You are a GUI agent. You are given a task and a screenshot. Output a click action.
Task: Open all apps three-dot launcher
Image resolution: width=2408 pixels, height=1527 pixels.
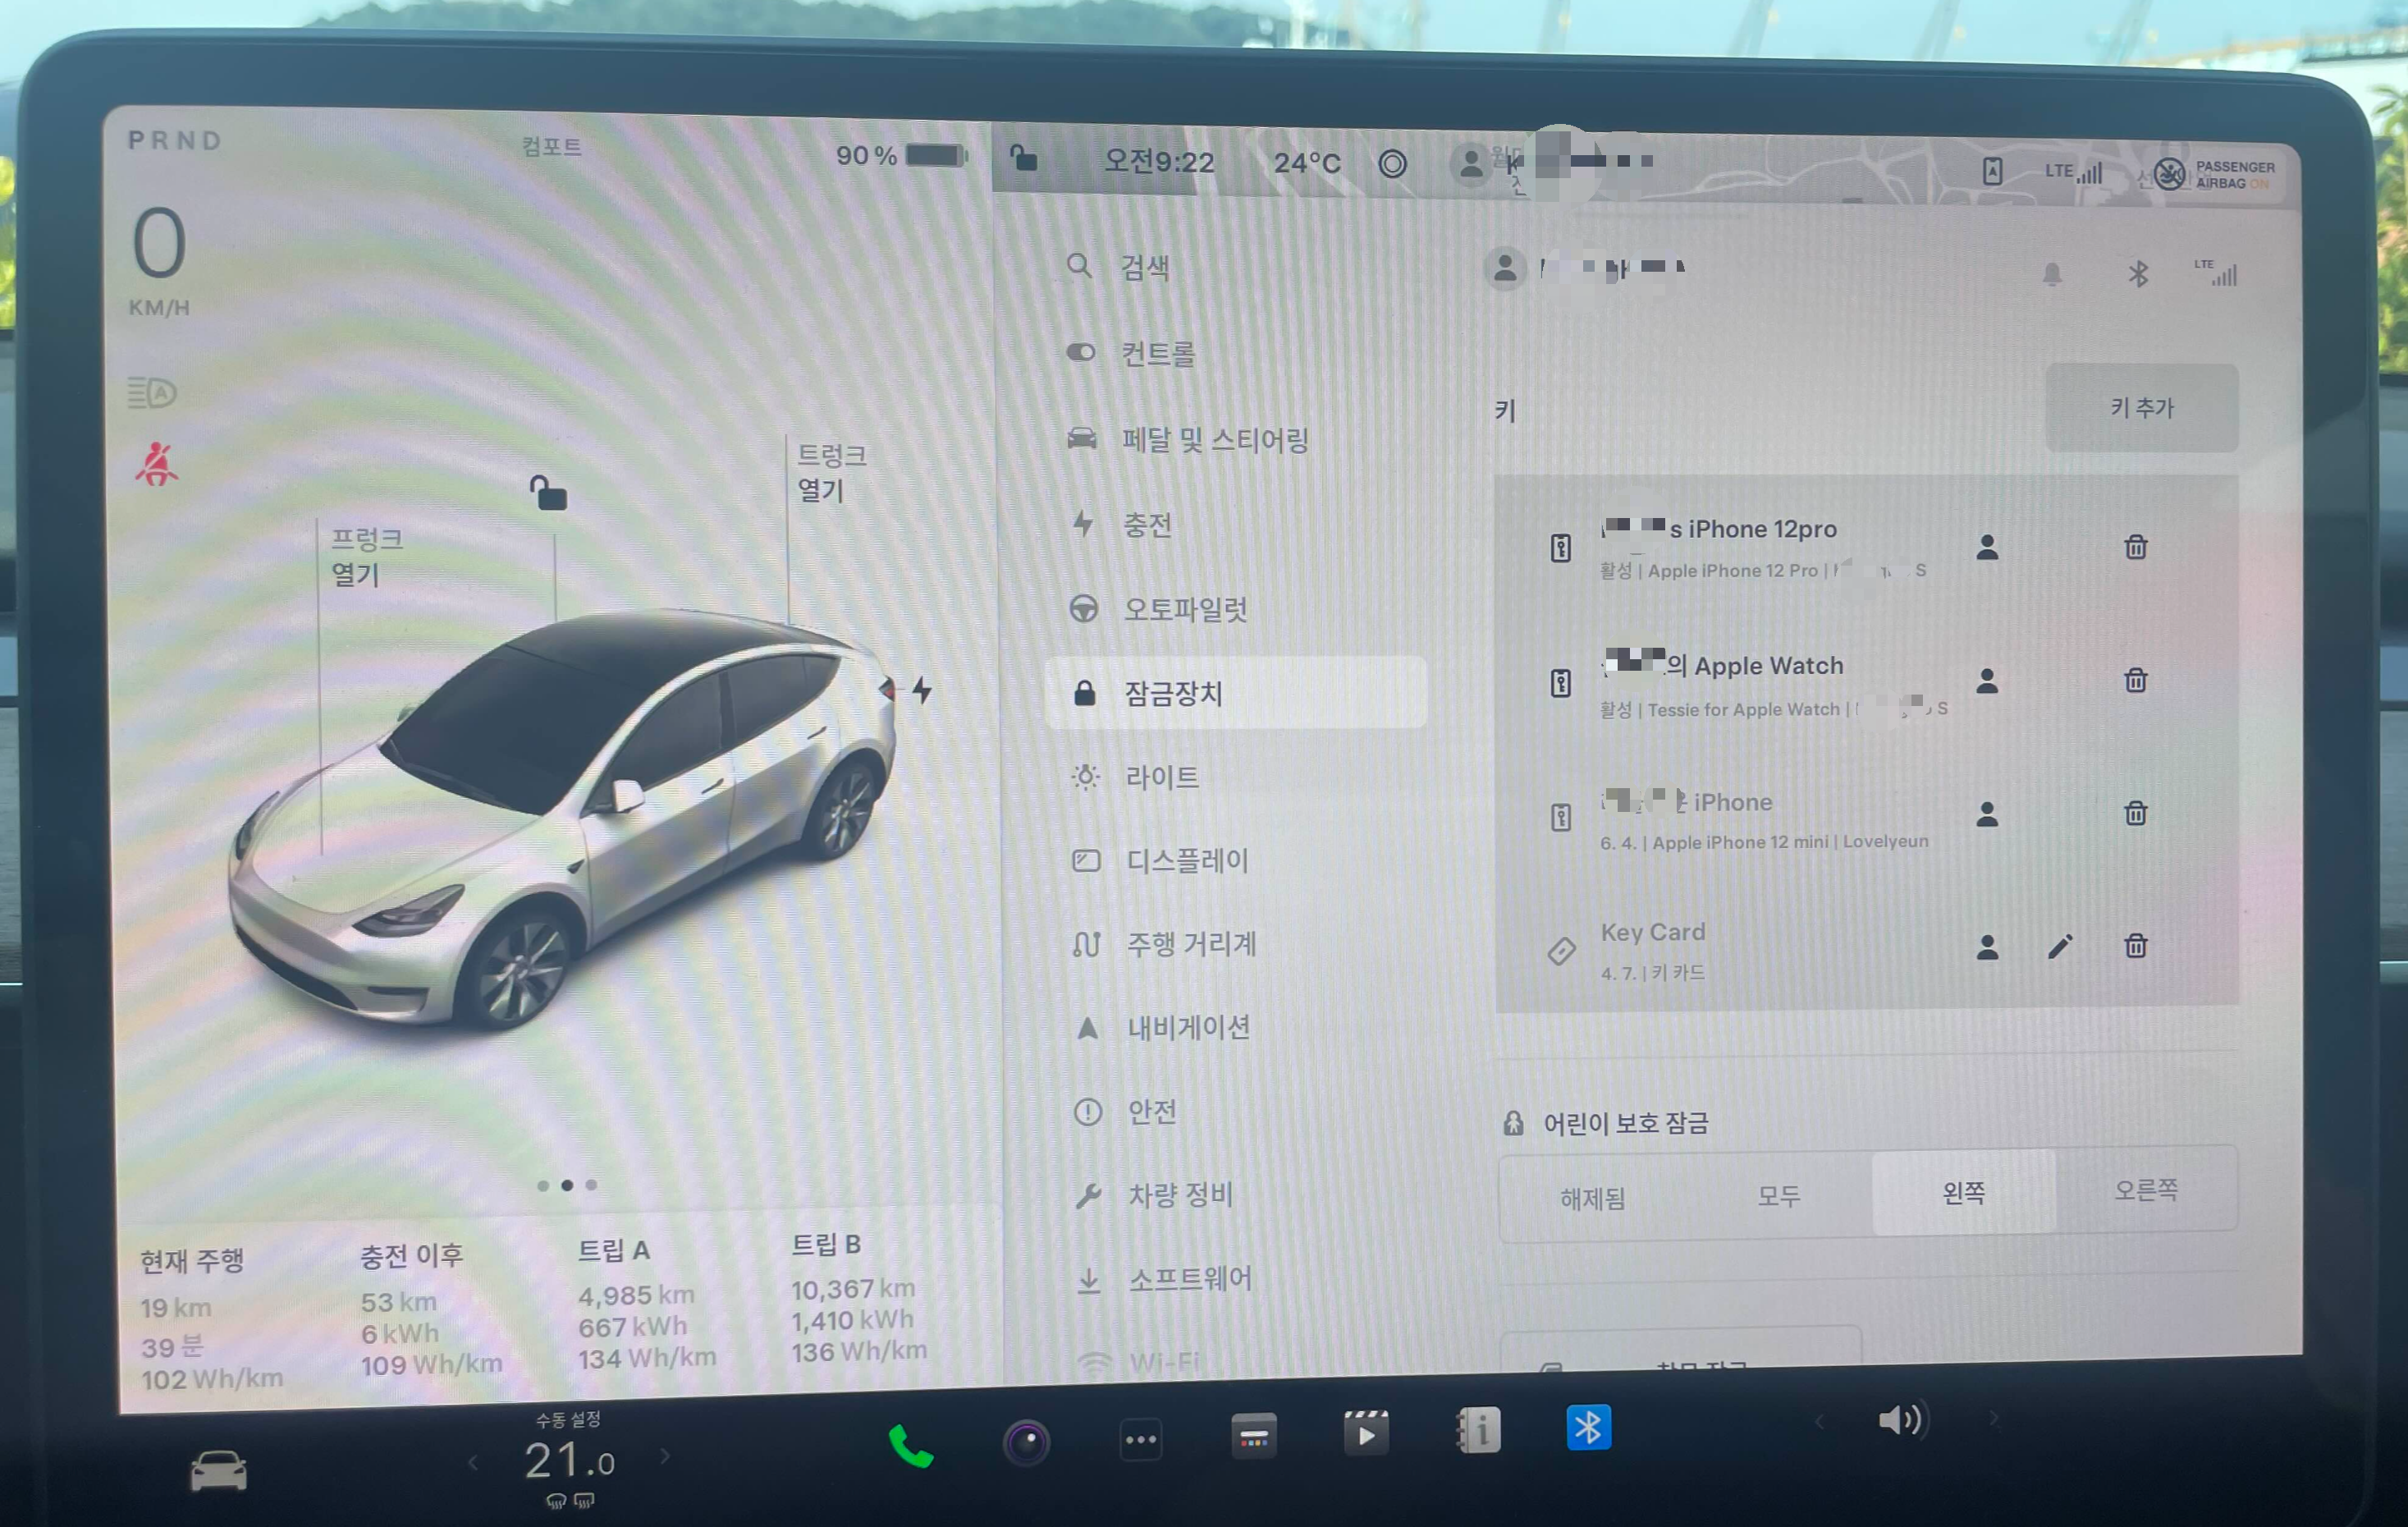pos(1141,1440)
